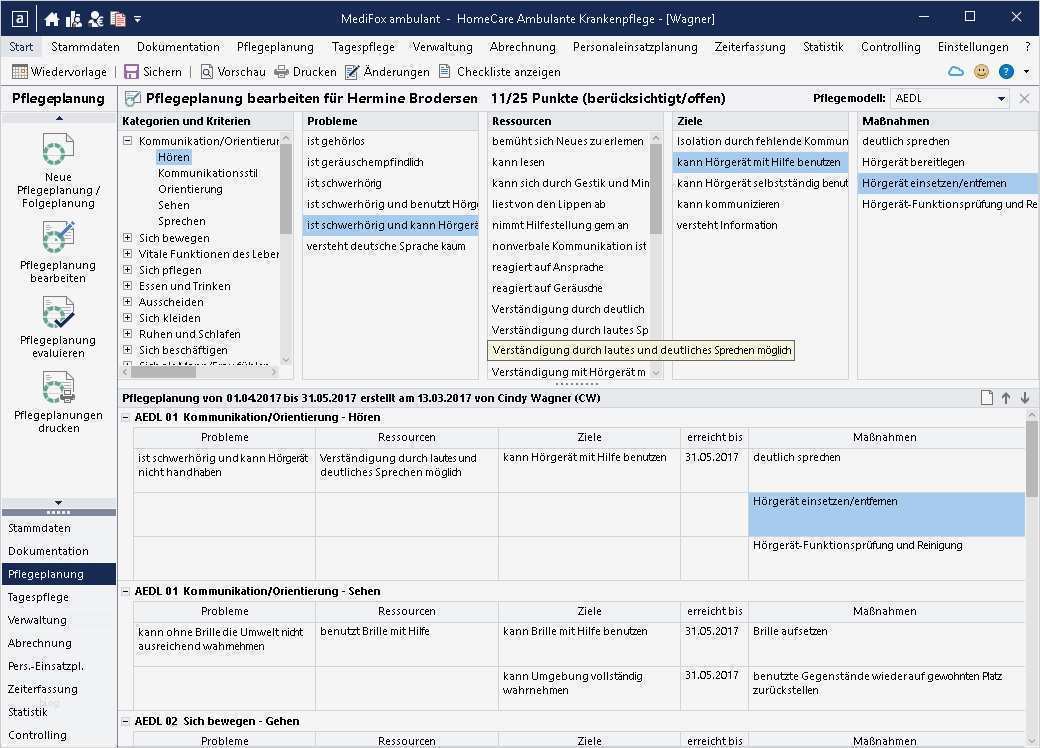Click the people icon in title bar
1040x748 pixels.
click(96, 19)
